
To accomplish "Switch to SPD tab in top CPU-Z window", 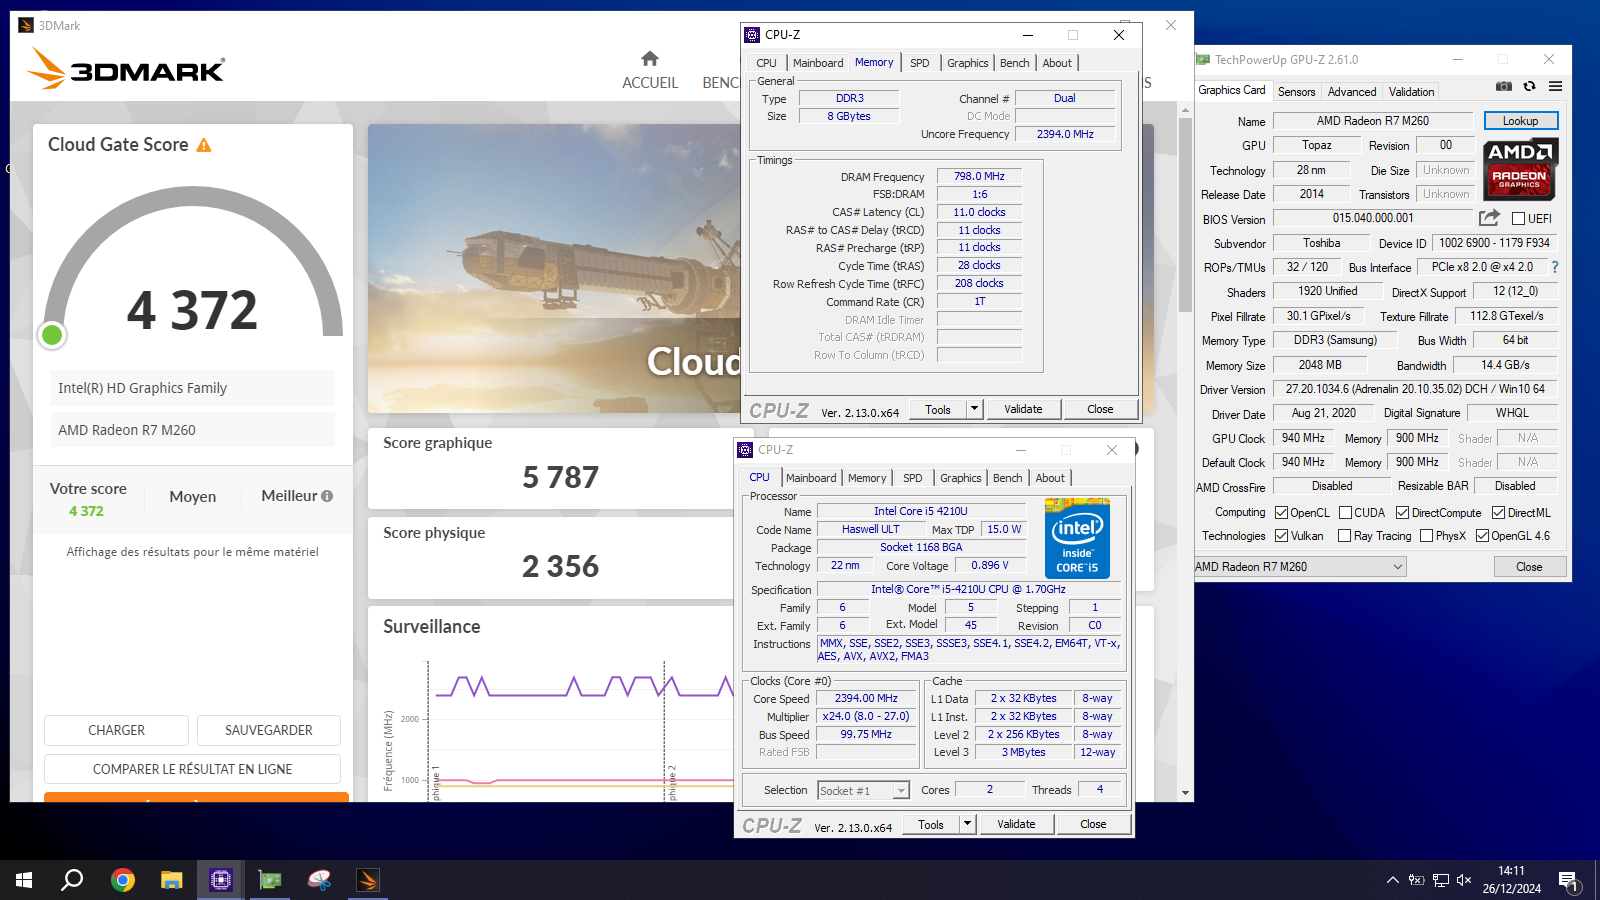I will (920, 63).
